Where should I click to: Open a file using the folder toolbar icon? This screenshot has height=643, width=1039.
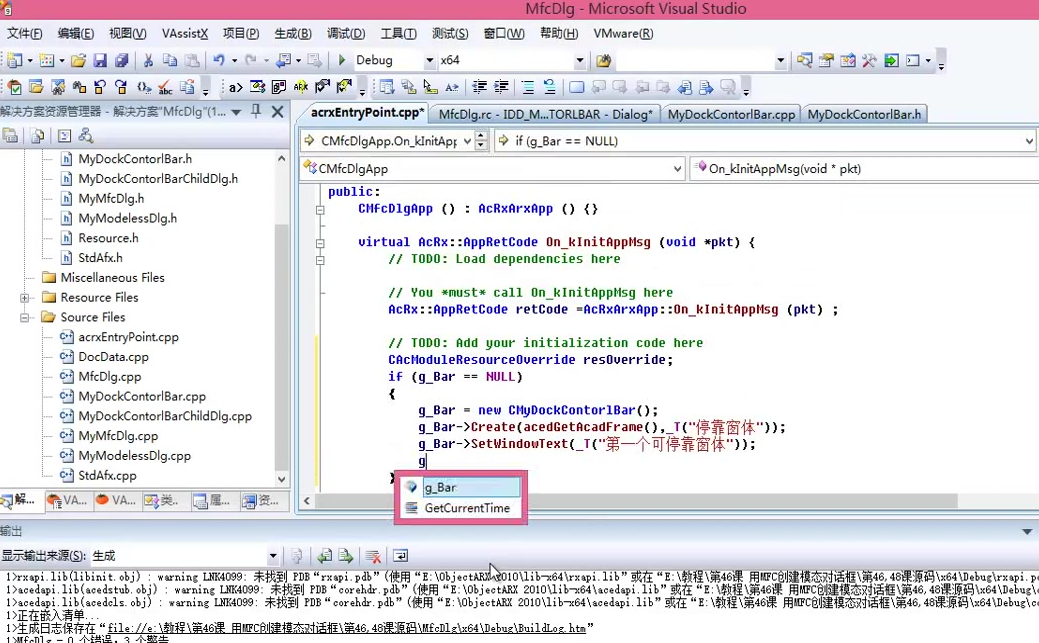(79, 62)
